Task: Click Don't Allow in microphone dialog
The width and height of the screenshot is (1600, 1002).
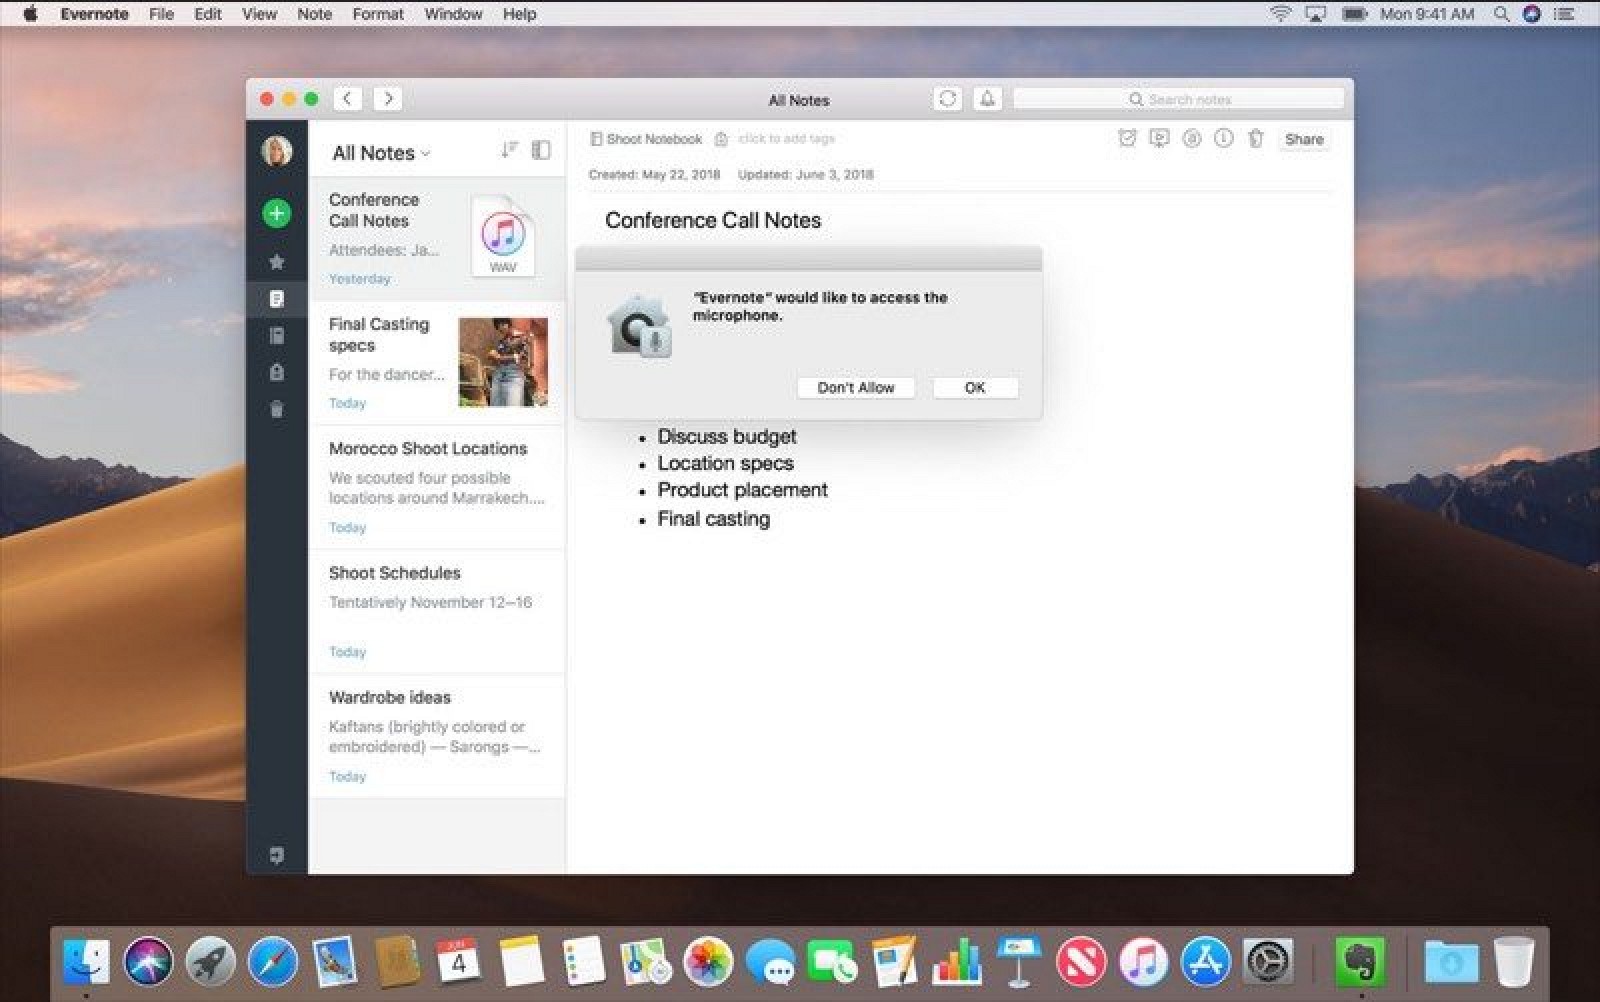Action: pyautogui.click(x=855, y=388)
